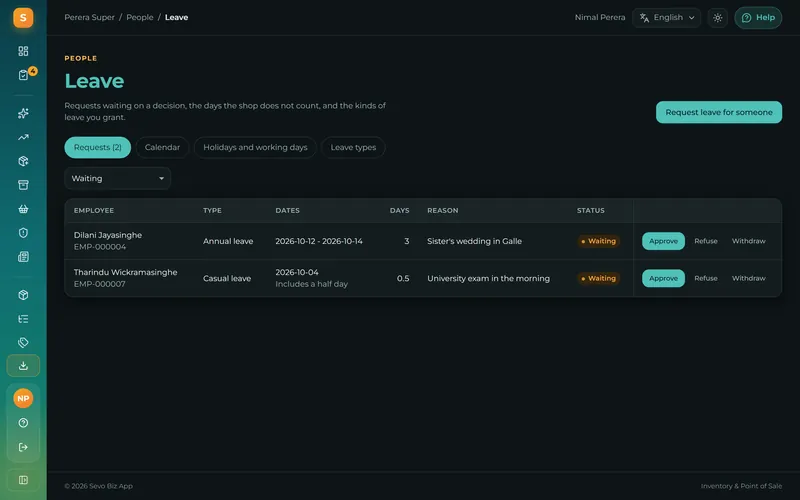Viewport: 800px width, 500px height.
Task: Click reason Sister's wedding in Galle
Action: tap(474, 241)
